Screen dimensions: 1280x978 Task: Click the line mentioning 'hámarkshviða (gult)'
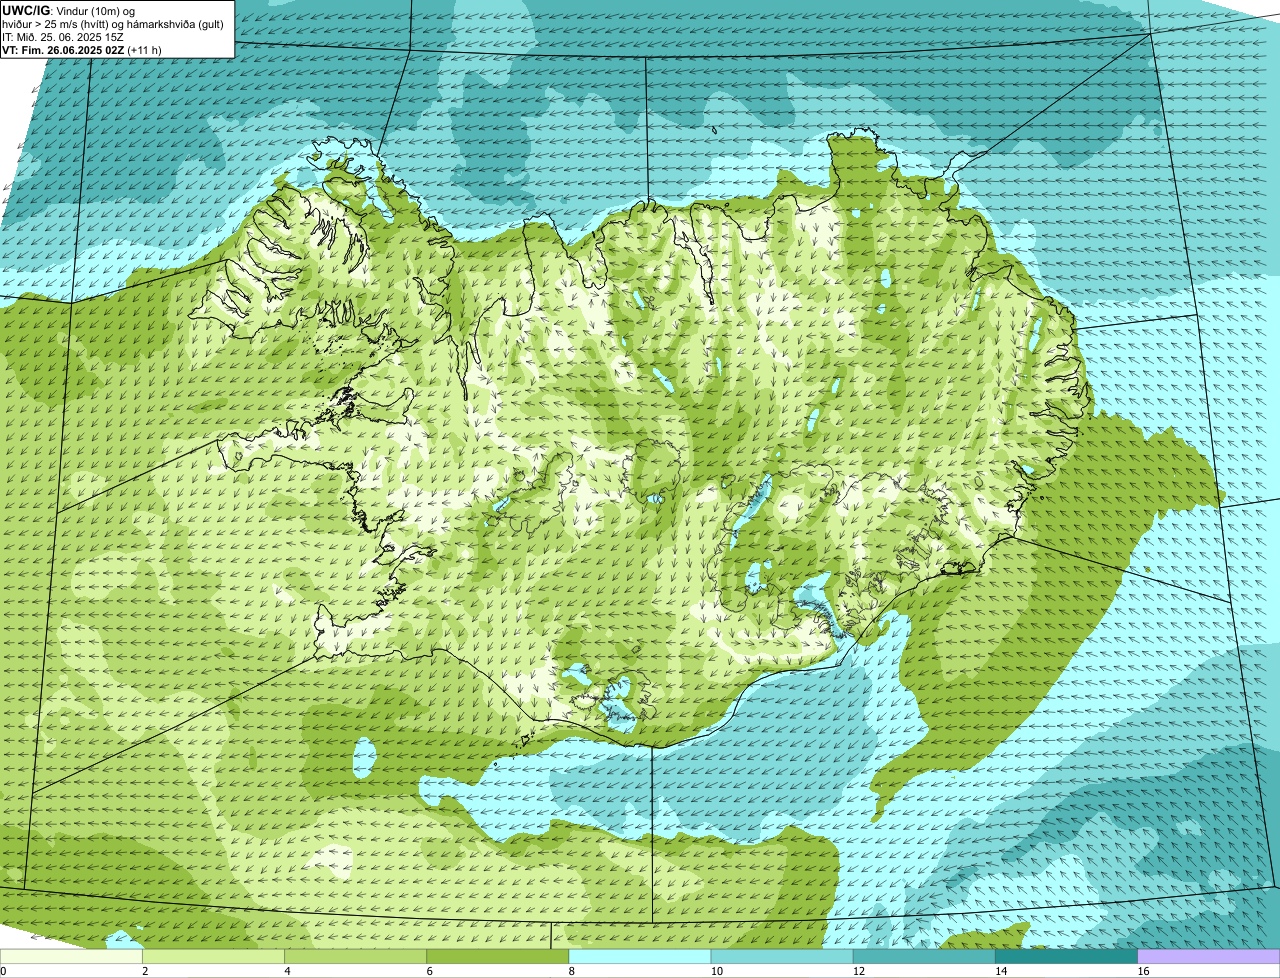pos(114,23)
